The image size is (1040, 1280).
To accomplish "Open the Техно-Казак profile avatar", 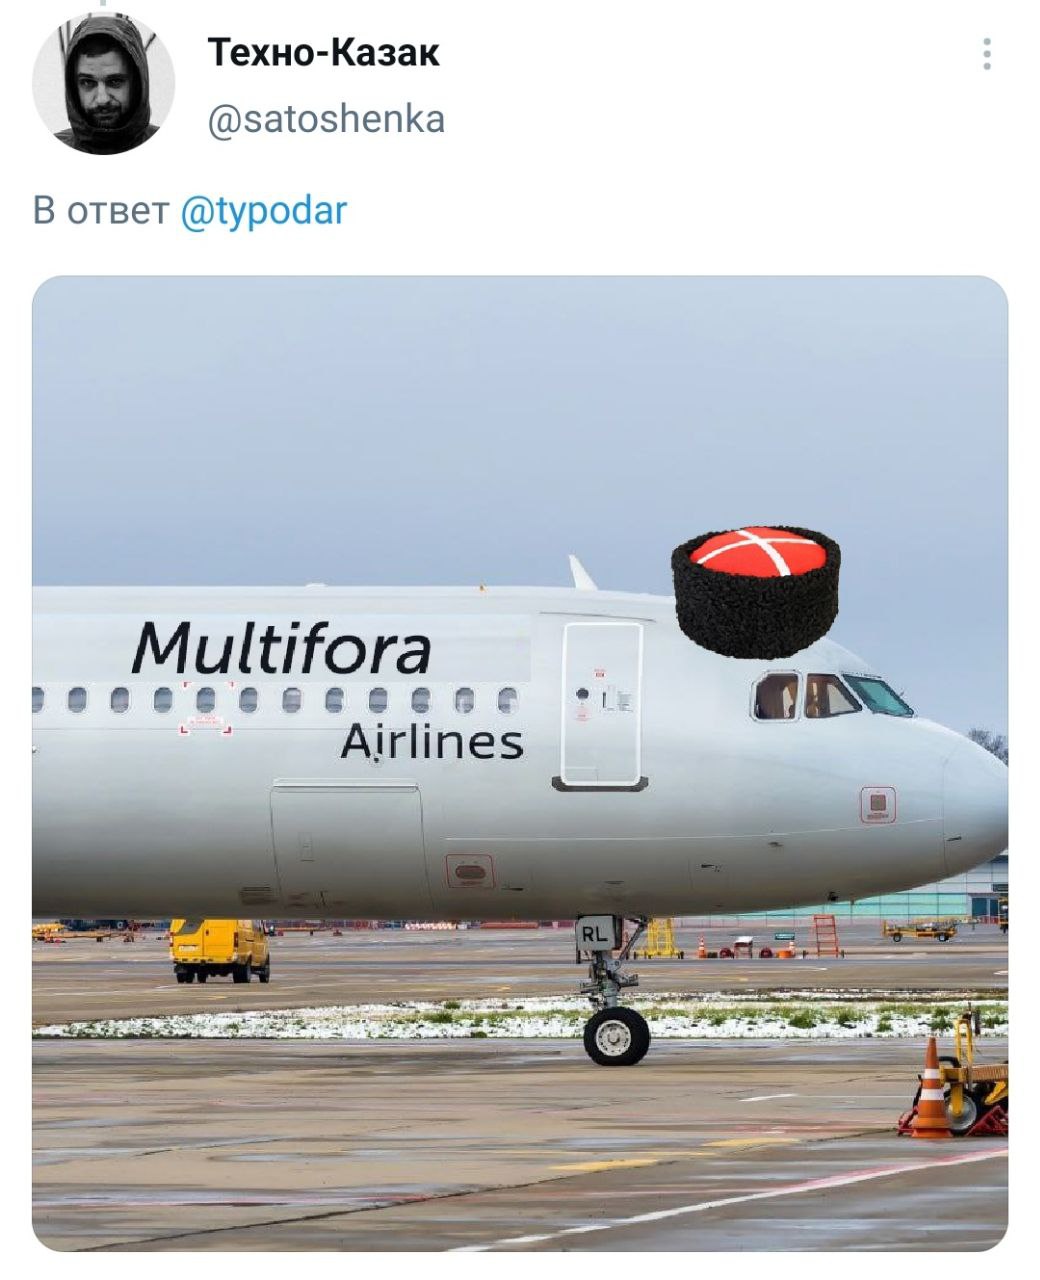I will [x=103, y=84].
